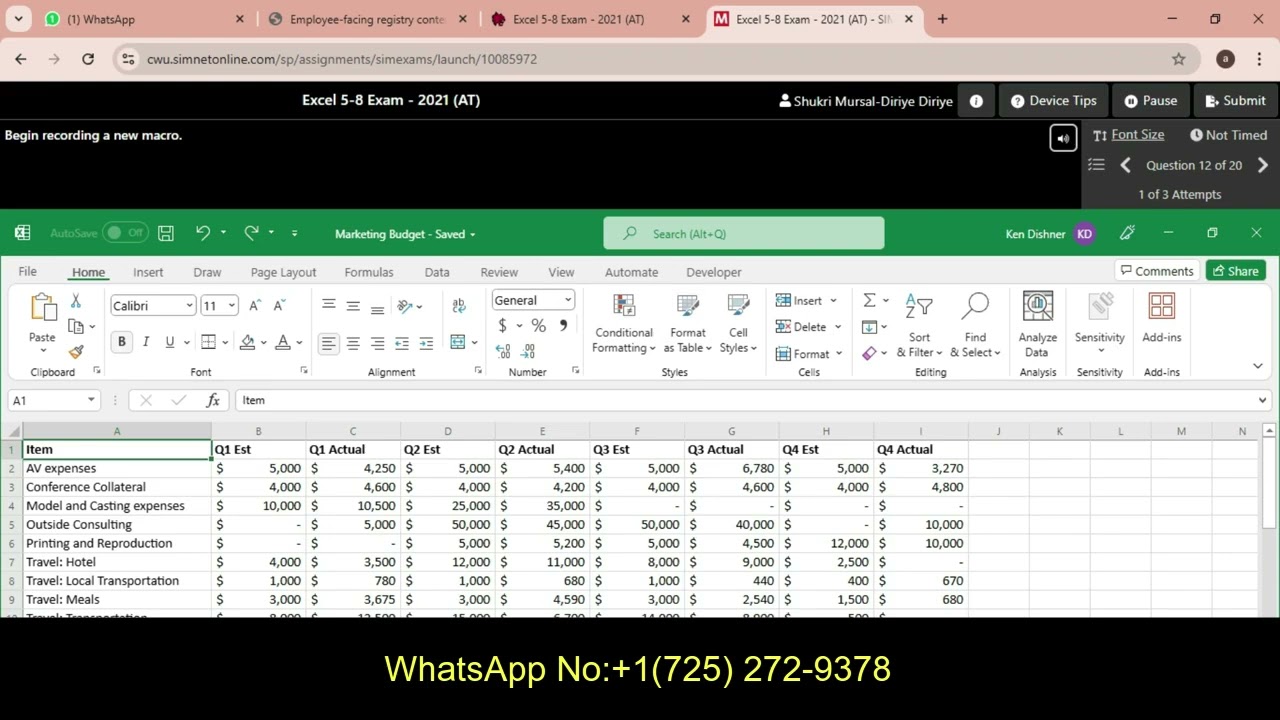Toggle Underline formatting
The width and height of the screenshot is (1280, 720).
pos(170,342)
